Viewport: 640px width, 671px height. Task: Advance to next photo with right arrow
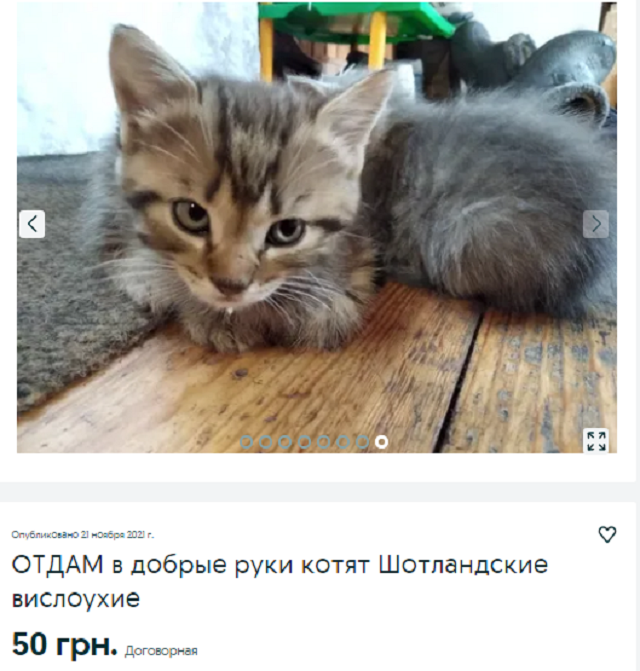pyautogui.click(x=596, y=224)
